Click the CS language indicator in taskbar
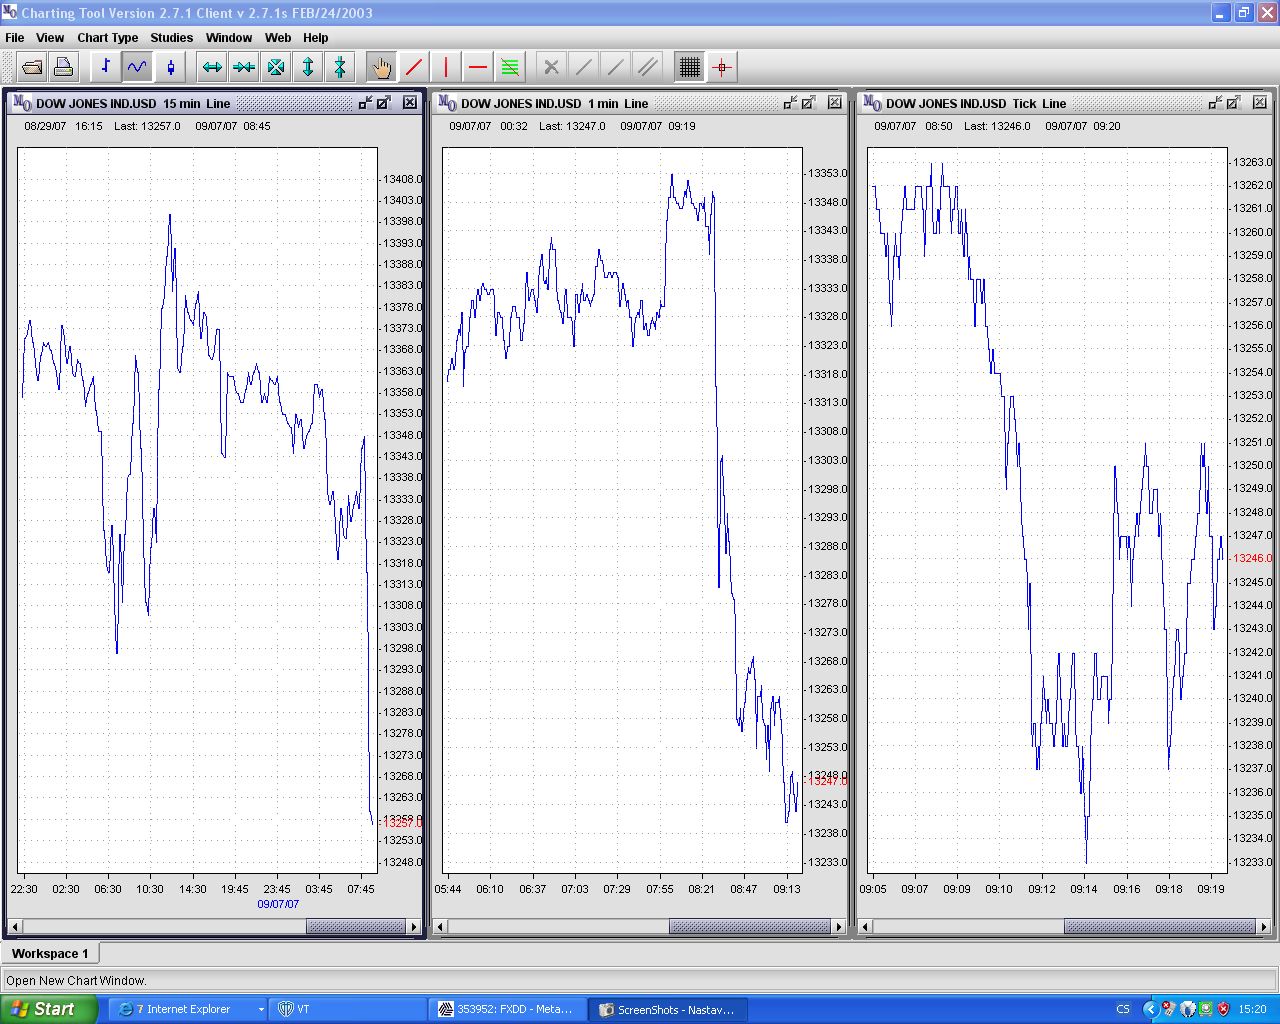Screen dimensions: 1280x1024 pyautogui.click(x=1123, y=1009)
